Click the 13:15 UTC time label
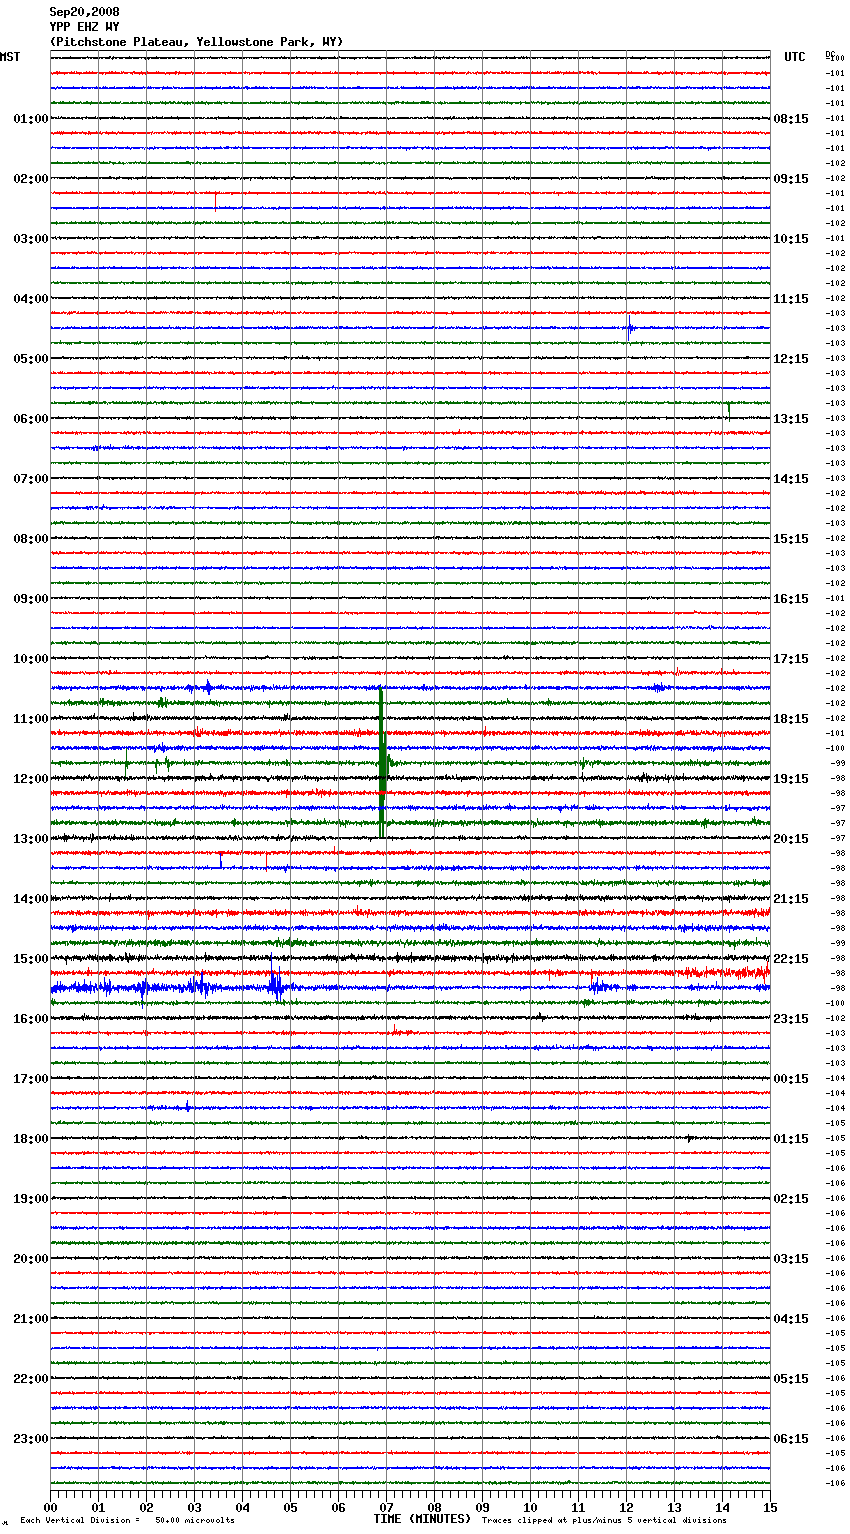 point(791,419)
